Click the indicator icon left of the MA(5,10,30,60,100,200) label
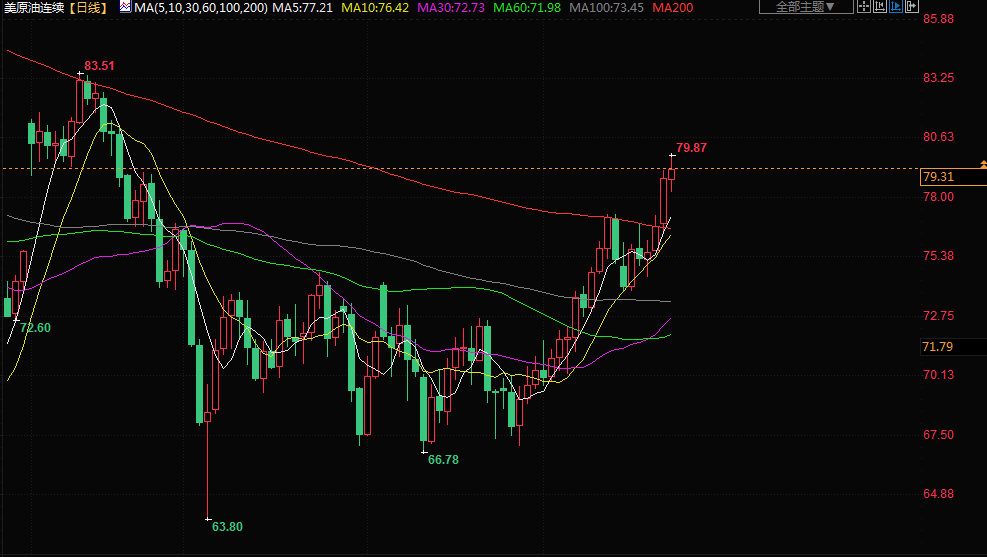 pos(125,7)
